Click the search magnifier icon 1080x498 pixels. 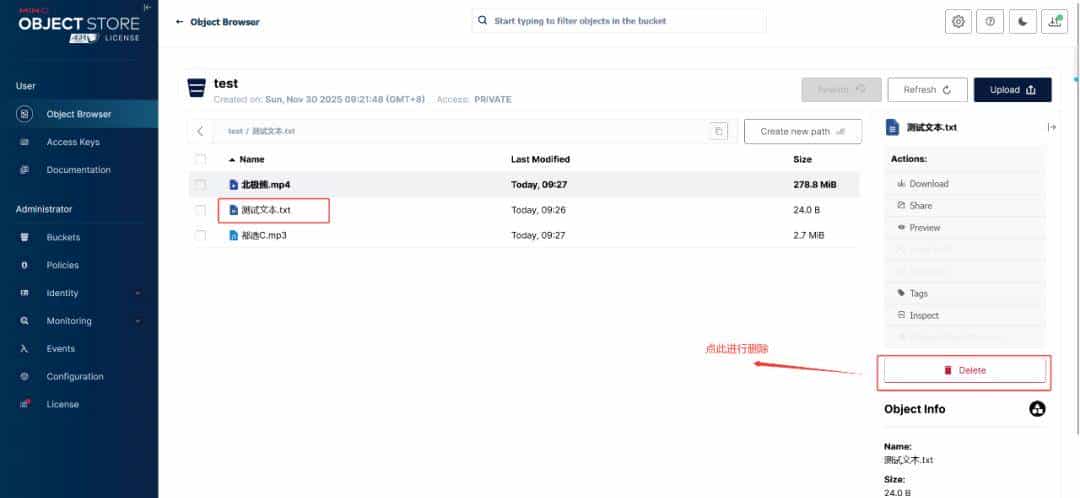point(483,21)
